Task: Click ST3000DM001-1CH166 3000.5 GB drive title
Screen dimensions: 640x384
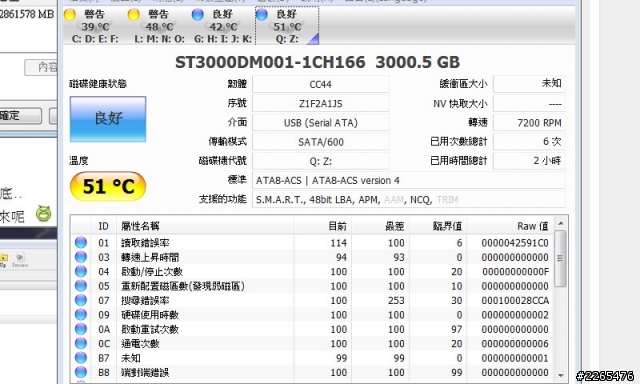Action: 317,62
